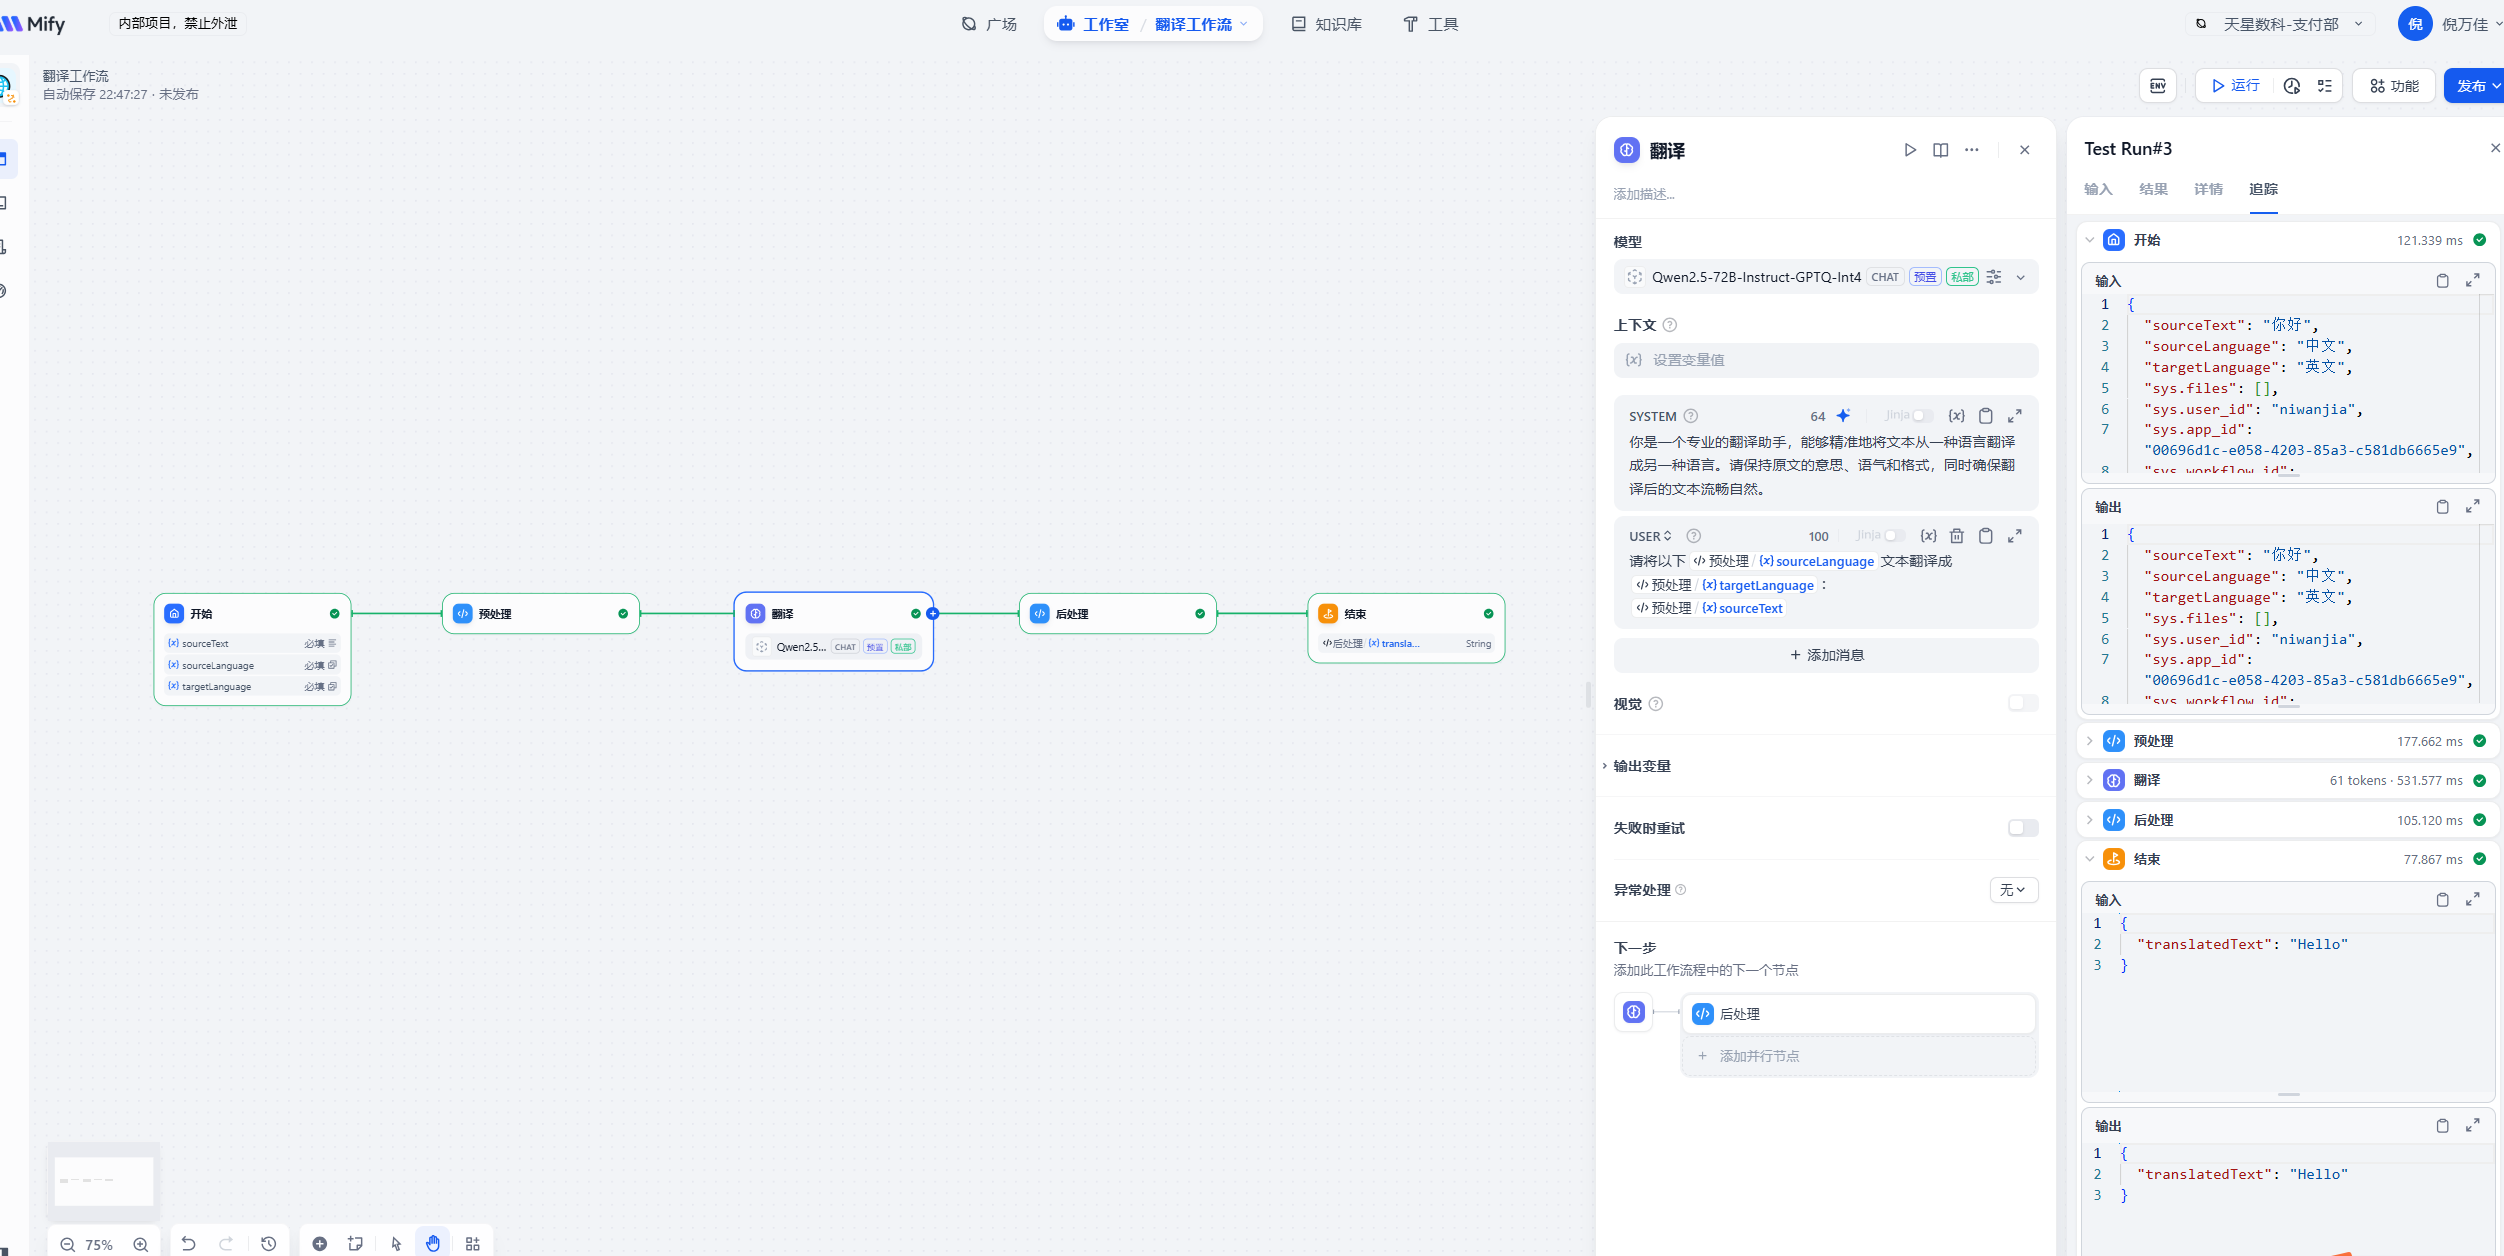The width and height of the screenshot is (2504, 1256).
Task: Delete the USER message with trash icon
Action: click(1957, 536)
